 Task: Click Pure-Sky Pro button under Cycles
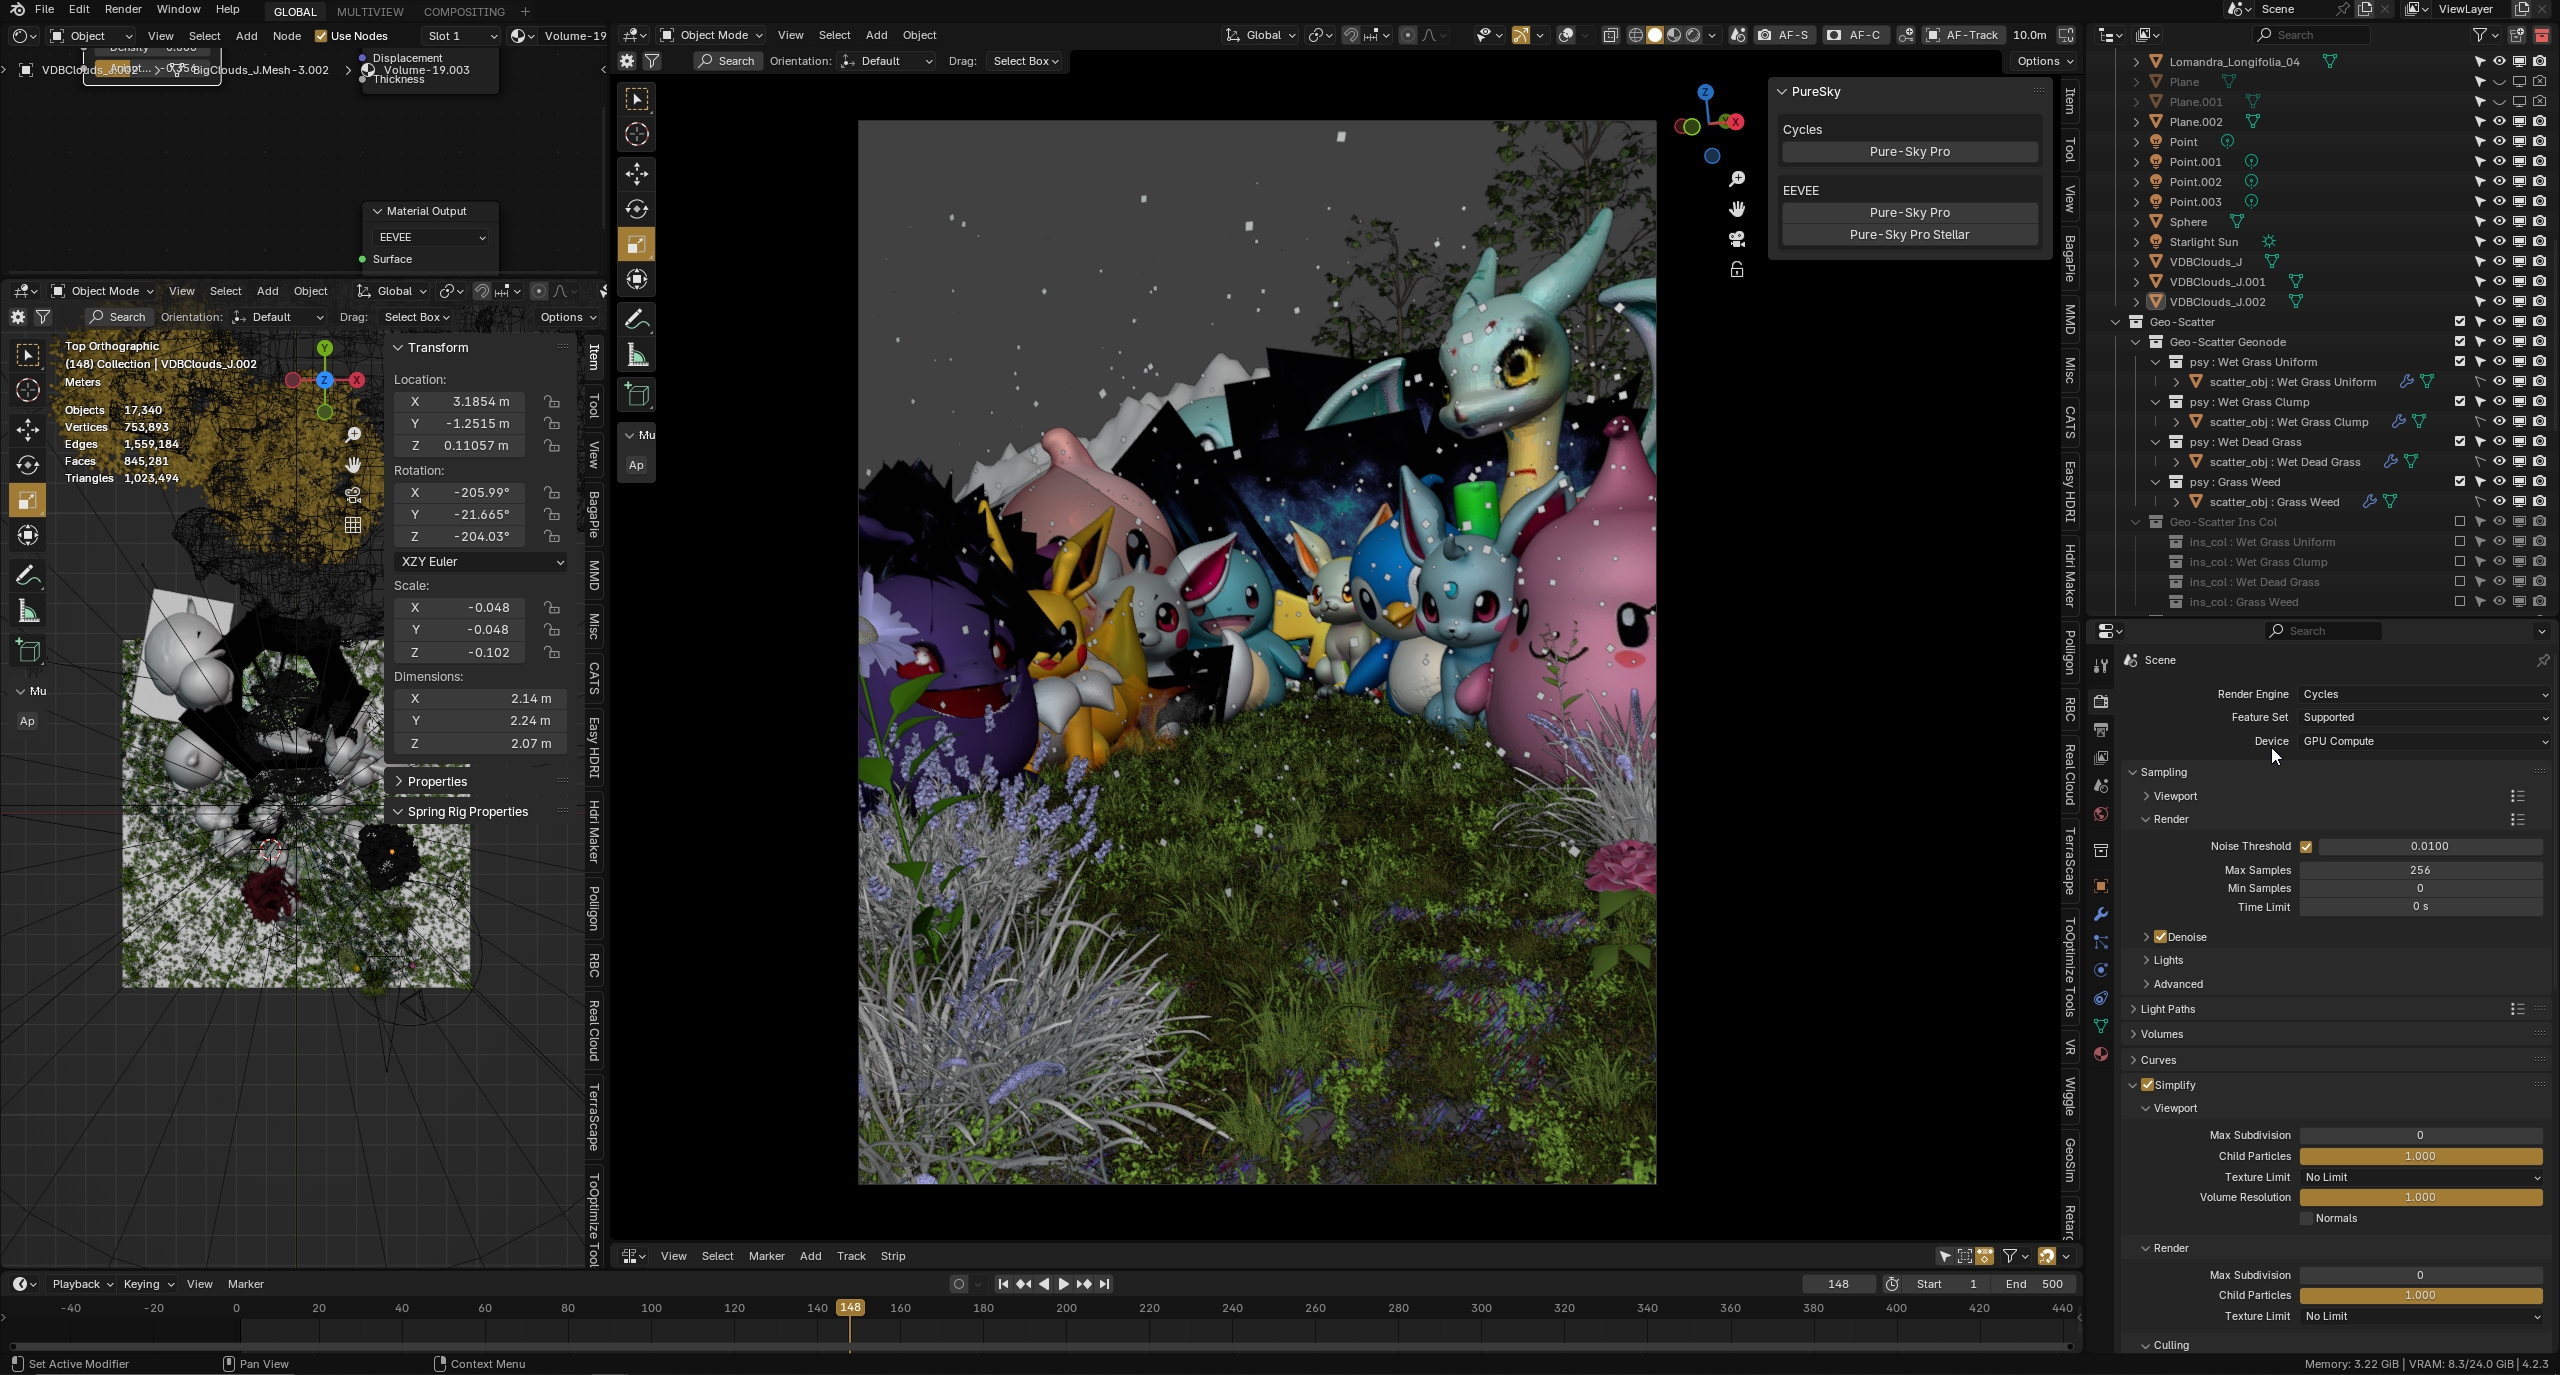(1909, 152)
